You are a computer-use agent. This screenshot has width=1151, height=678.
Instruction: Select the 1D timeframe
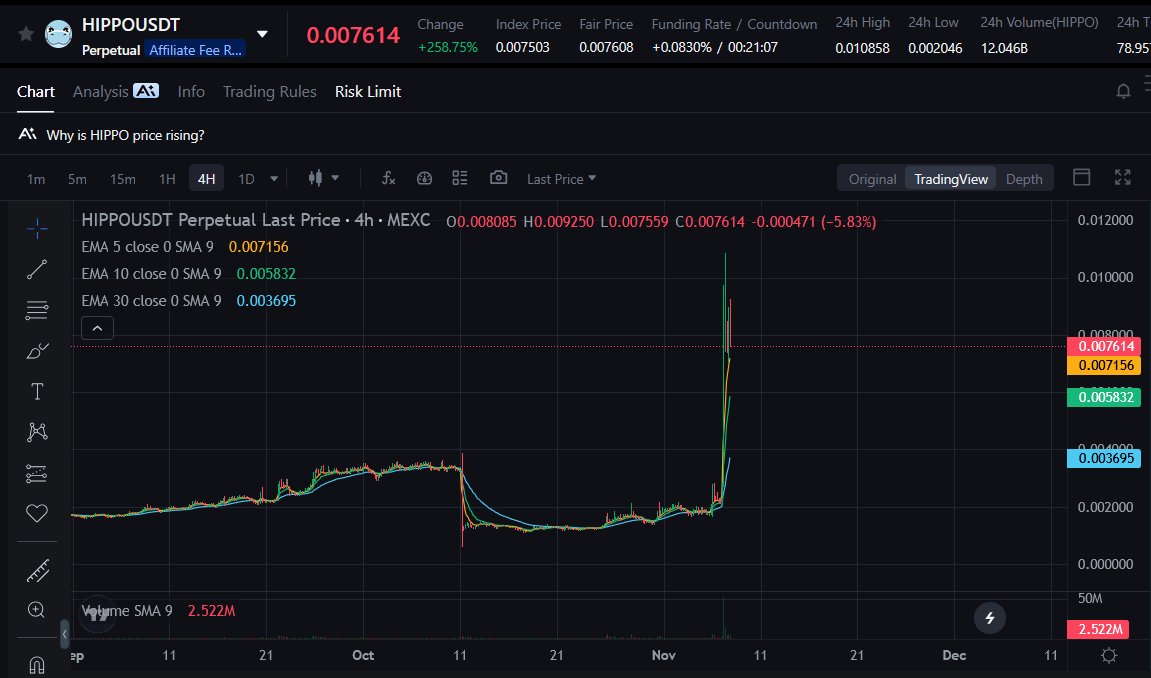246,178
